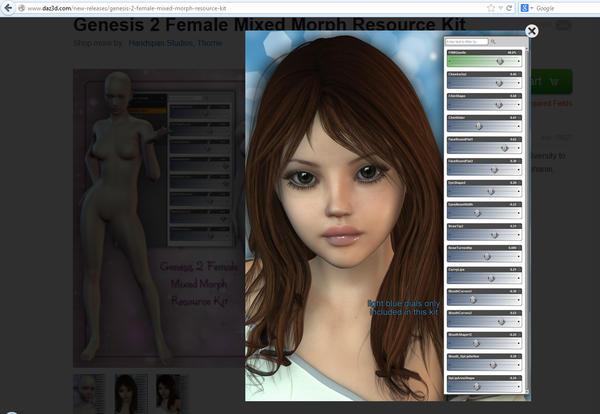600x414 pixels.
Task: Click the NoseTip2 morph slider
Action: (484, 232)
